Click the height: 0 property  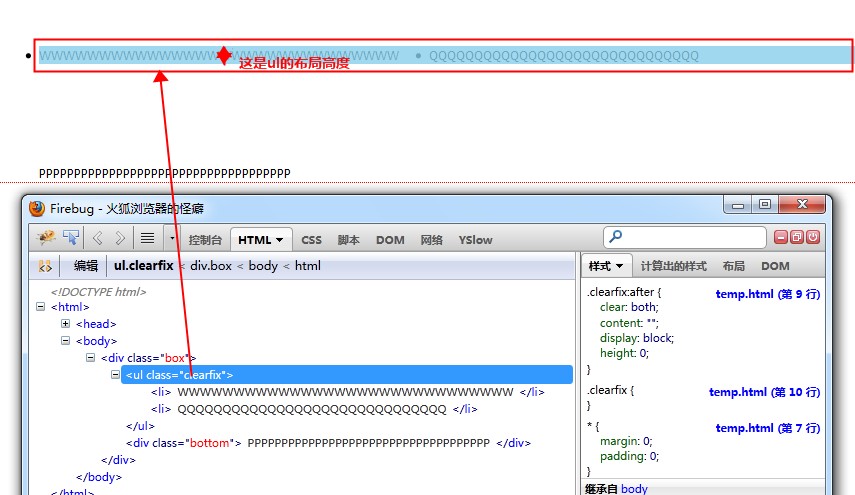pyautogui.click(x=624, y=353)
